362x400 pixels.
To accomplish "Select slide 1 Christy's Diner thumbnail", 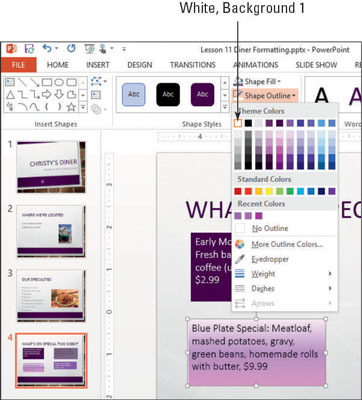I will 51,167.
